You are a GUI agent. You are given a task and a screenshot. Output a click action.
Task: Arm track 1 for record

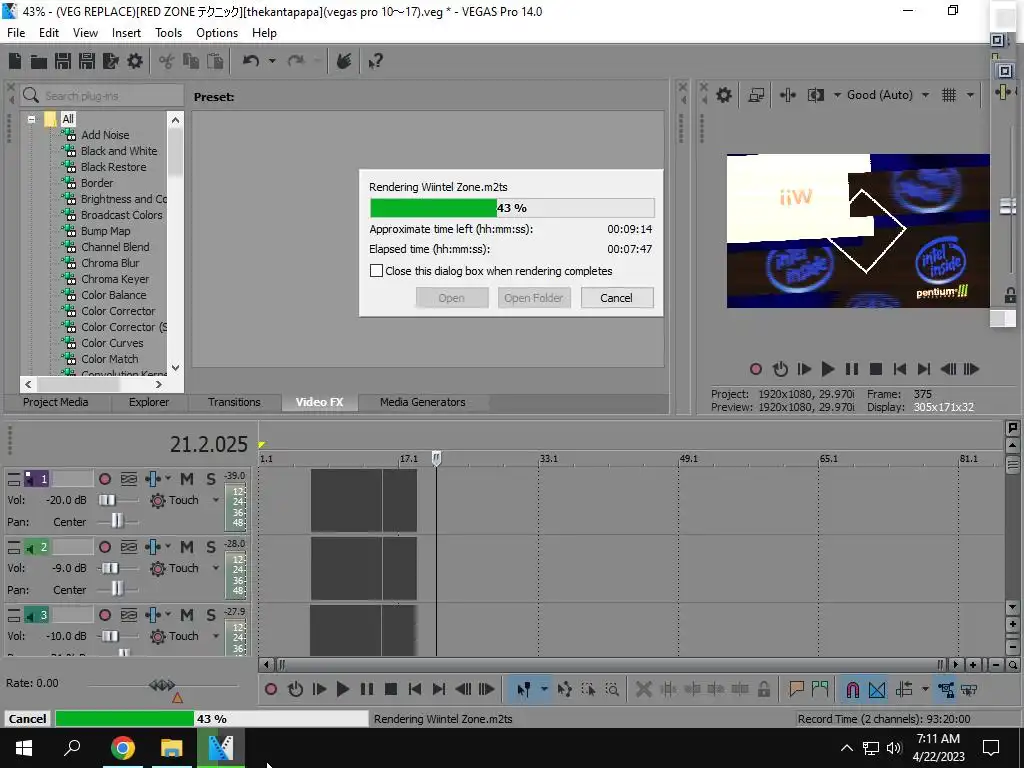click(x=104, y=479)
